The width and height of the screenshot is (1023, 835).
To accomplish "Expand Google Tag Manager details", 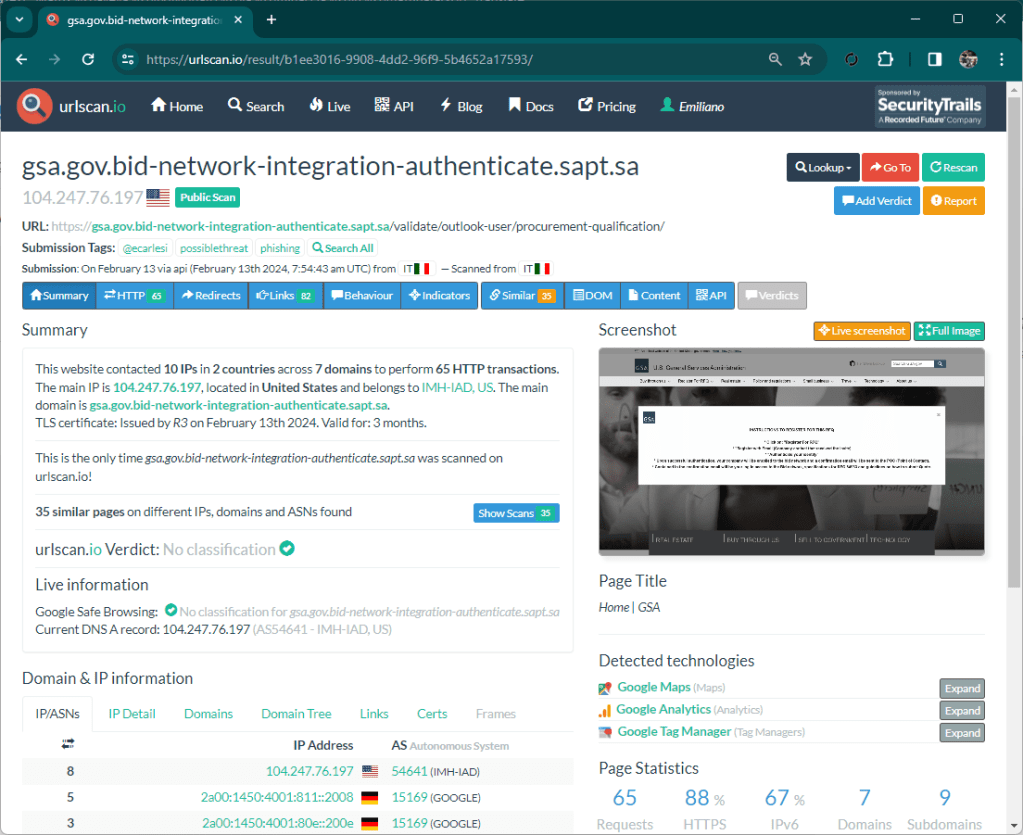I will coord(962,733).
